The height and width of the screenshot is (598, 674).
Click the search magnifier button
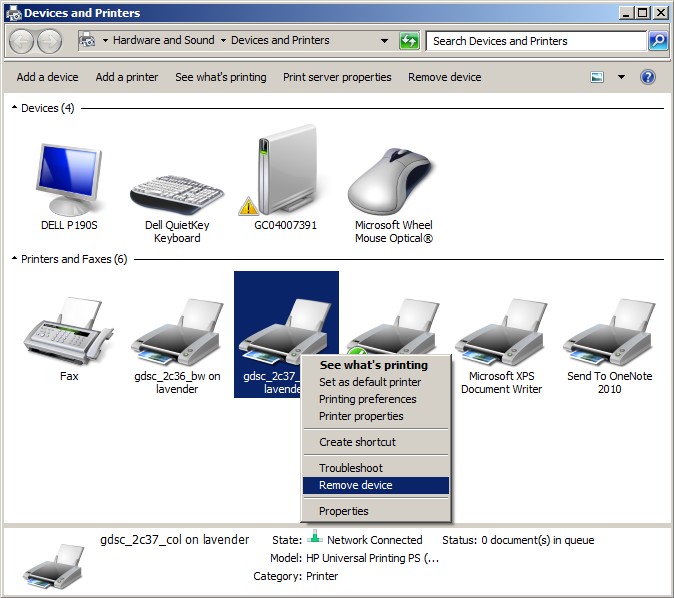pyautogui.click(x=658, y=41)
